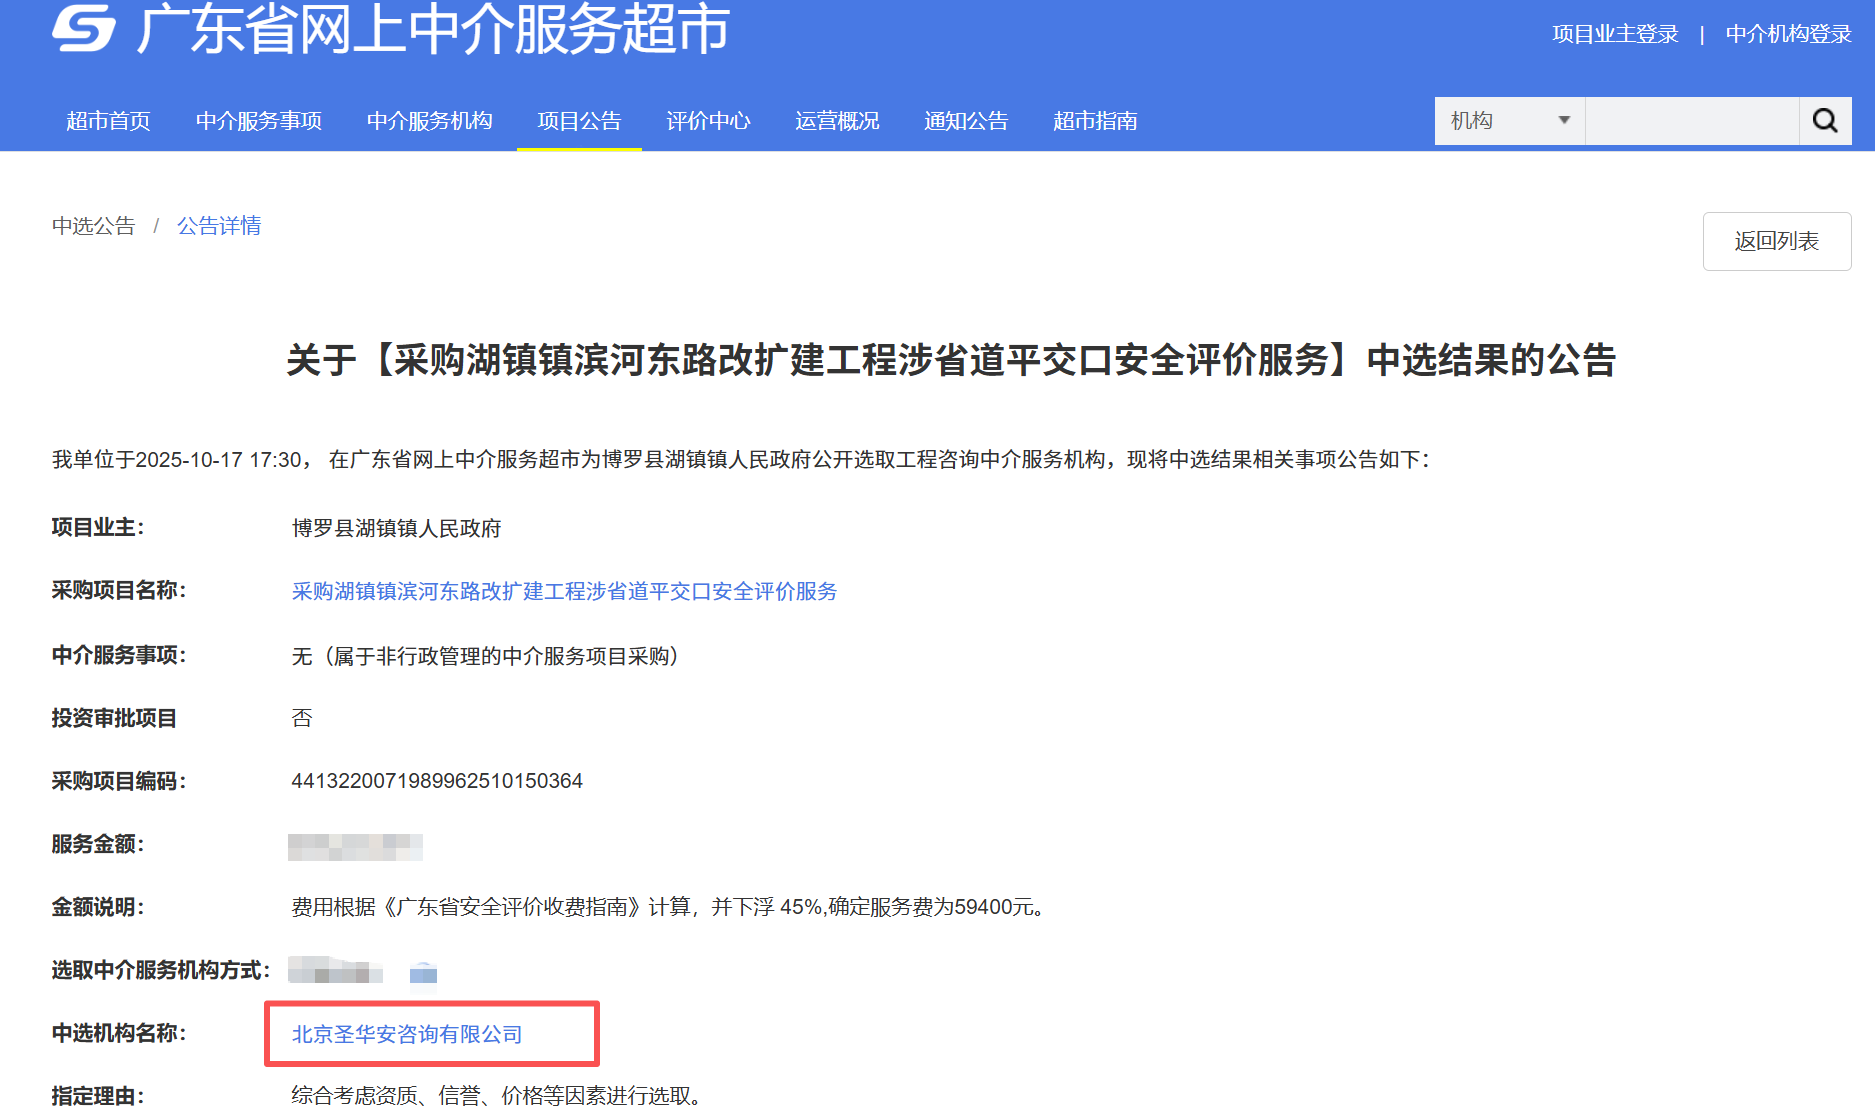Screen dimensions: 1875x1116
Task: Select the 项目公告 tab
Action: point(579,121)
